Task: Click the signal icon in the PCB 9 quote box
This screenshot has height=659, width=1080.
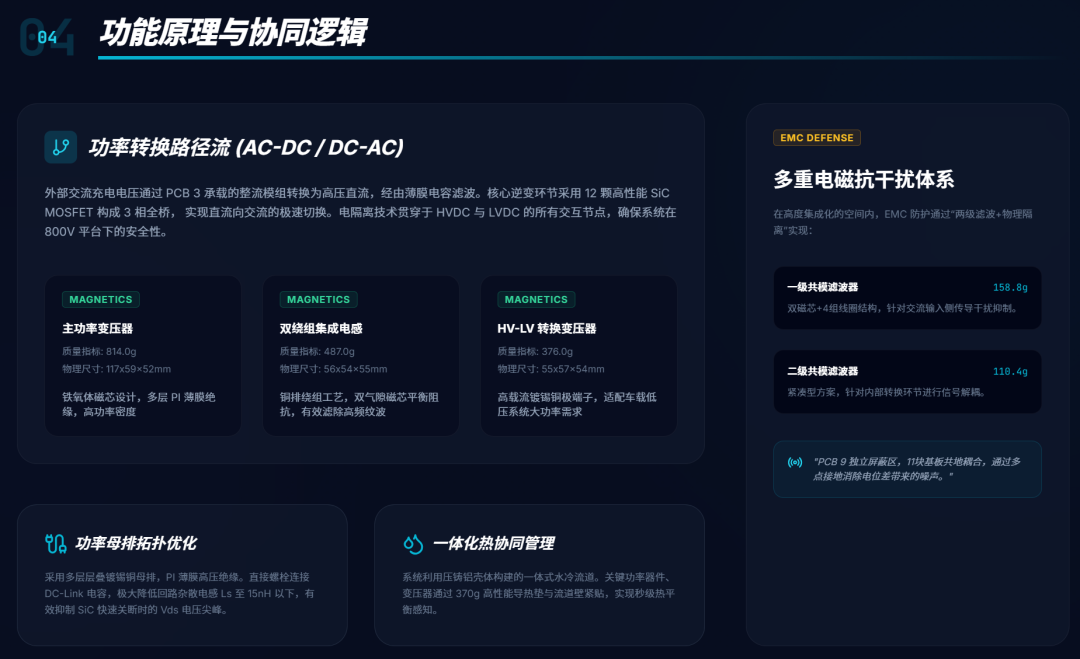Action: pyautogui.click(x=794, y=462)
